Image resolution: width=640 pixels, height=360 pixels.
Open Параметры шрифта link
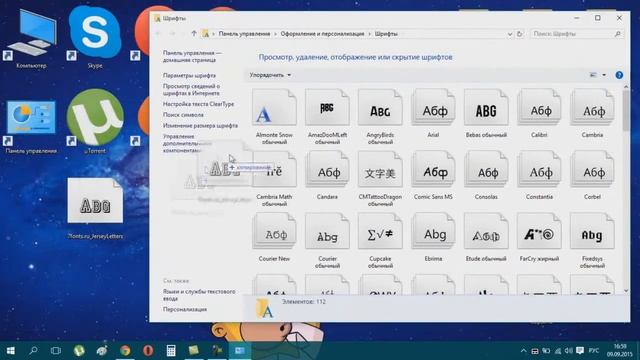[x=189, y=76]
